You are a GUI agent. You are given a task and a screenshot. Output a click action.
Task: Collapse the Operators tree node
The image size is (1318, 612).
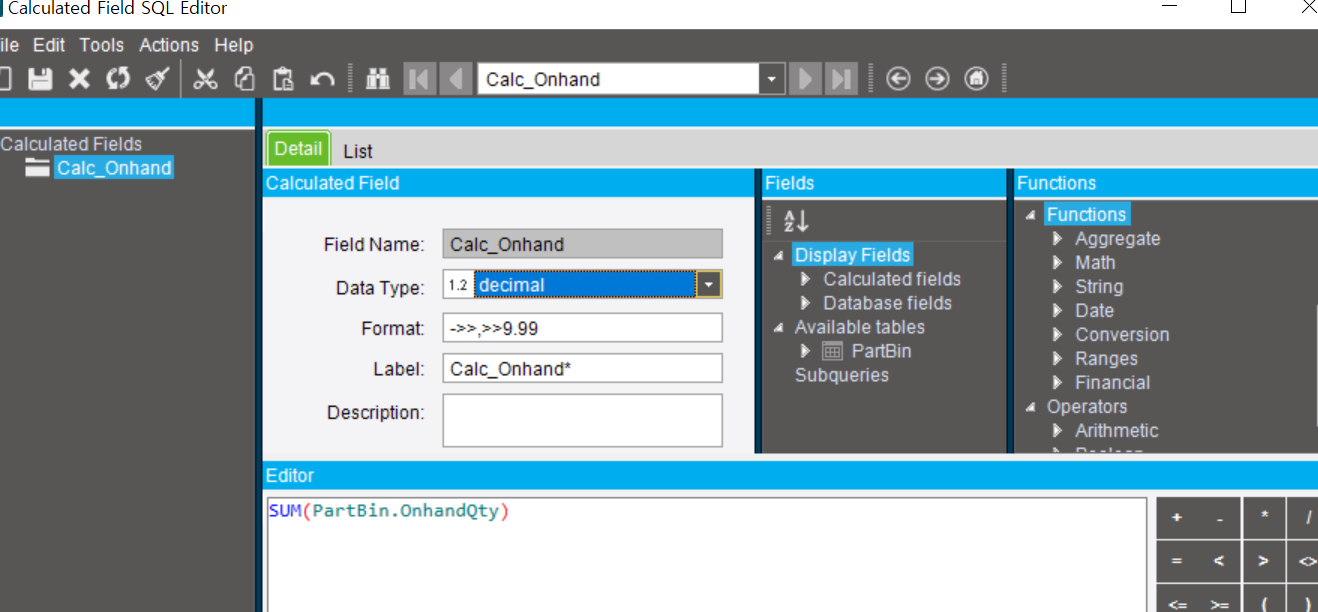pos(1031,407)
